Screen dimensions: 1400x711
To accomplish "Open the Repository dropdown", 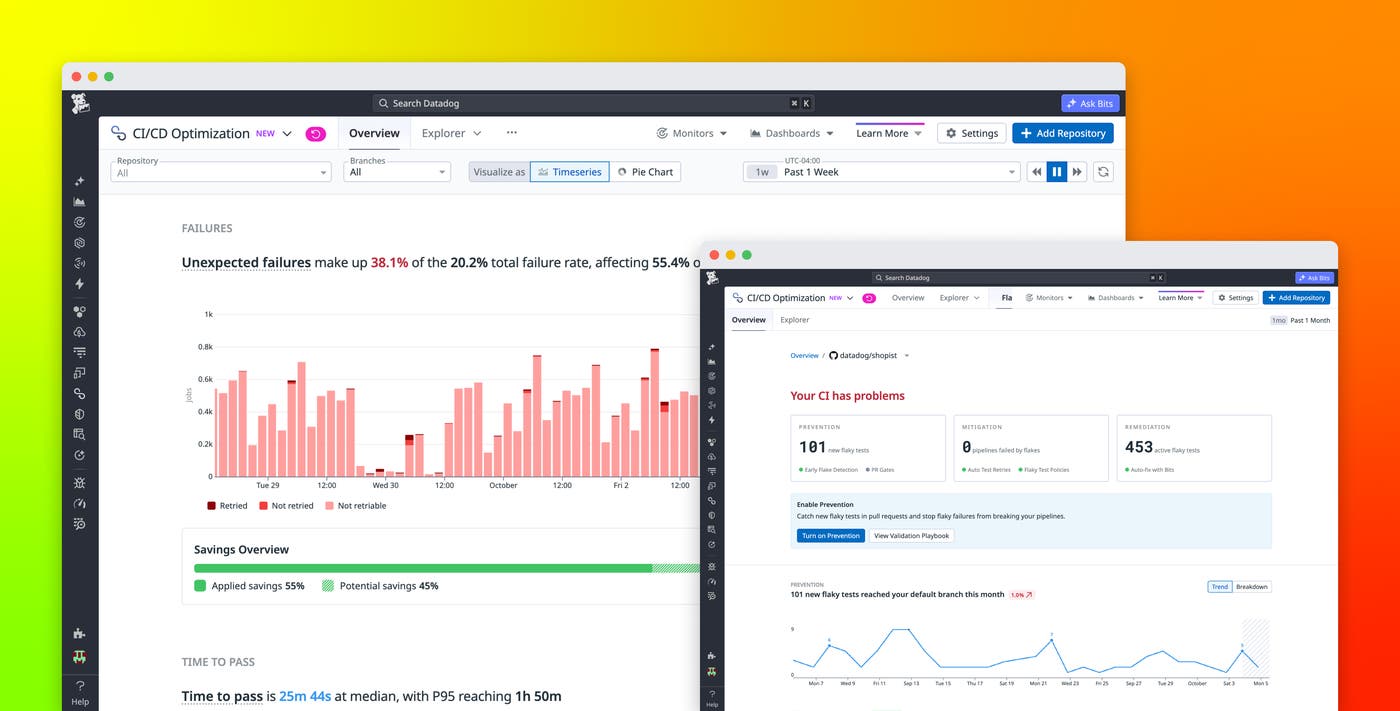I will point(220,172).
